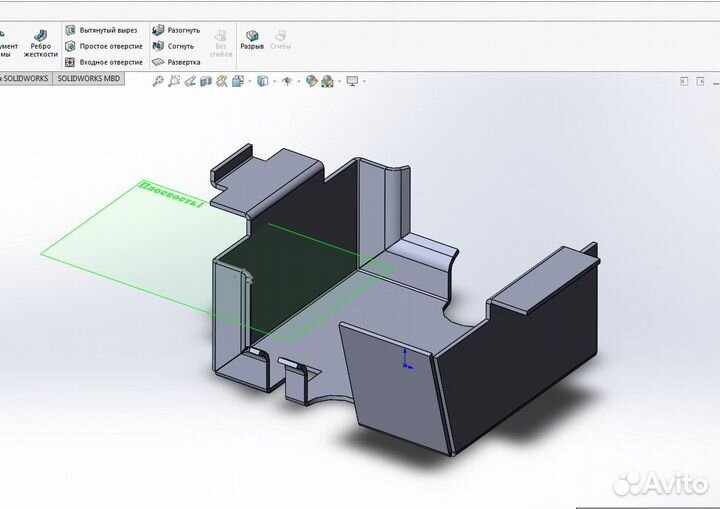The height and width of the screenshot is (509, 720).
Task: Open the View Orientation cube icon
Action: (237, 81)
